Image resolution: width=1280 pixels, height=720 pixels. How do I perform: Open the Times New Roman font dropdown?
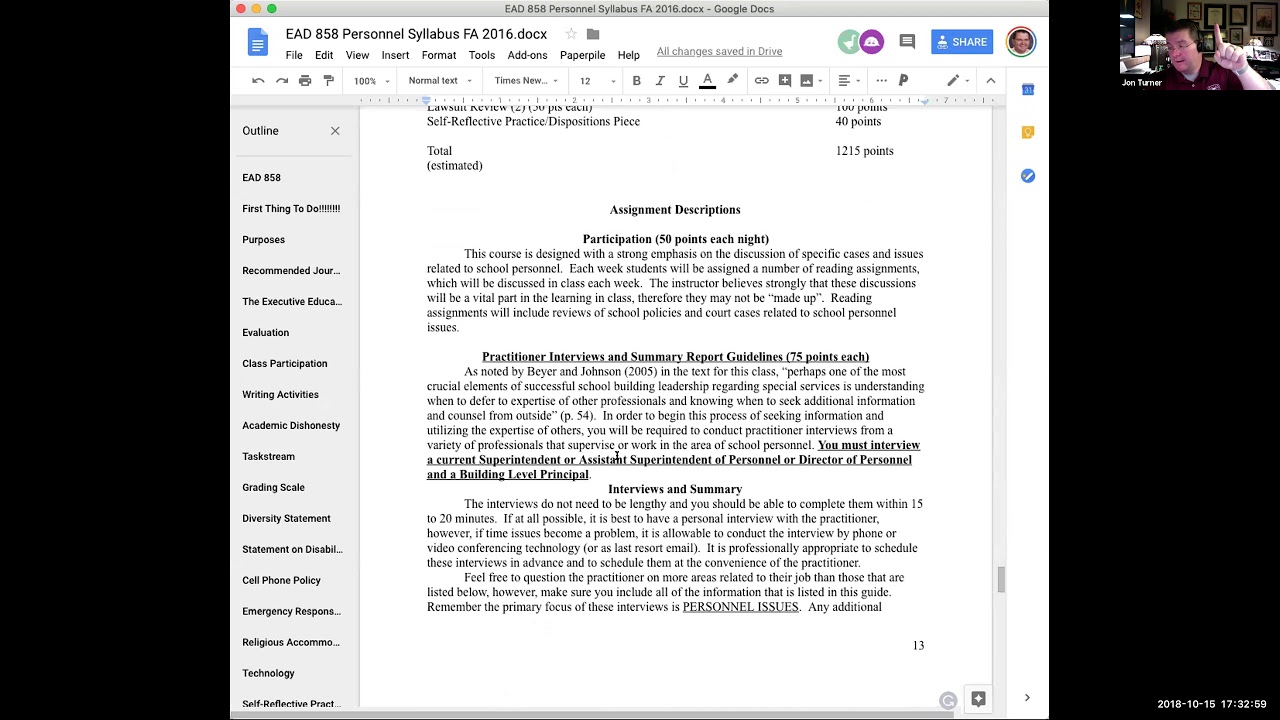point(526,81)
